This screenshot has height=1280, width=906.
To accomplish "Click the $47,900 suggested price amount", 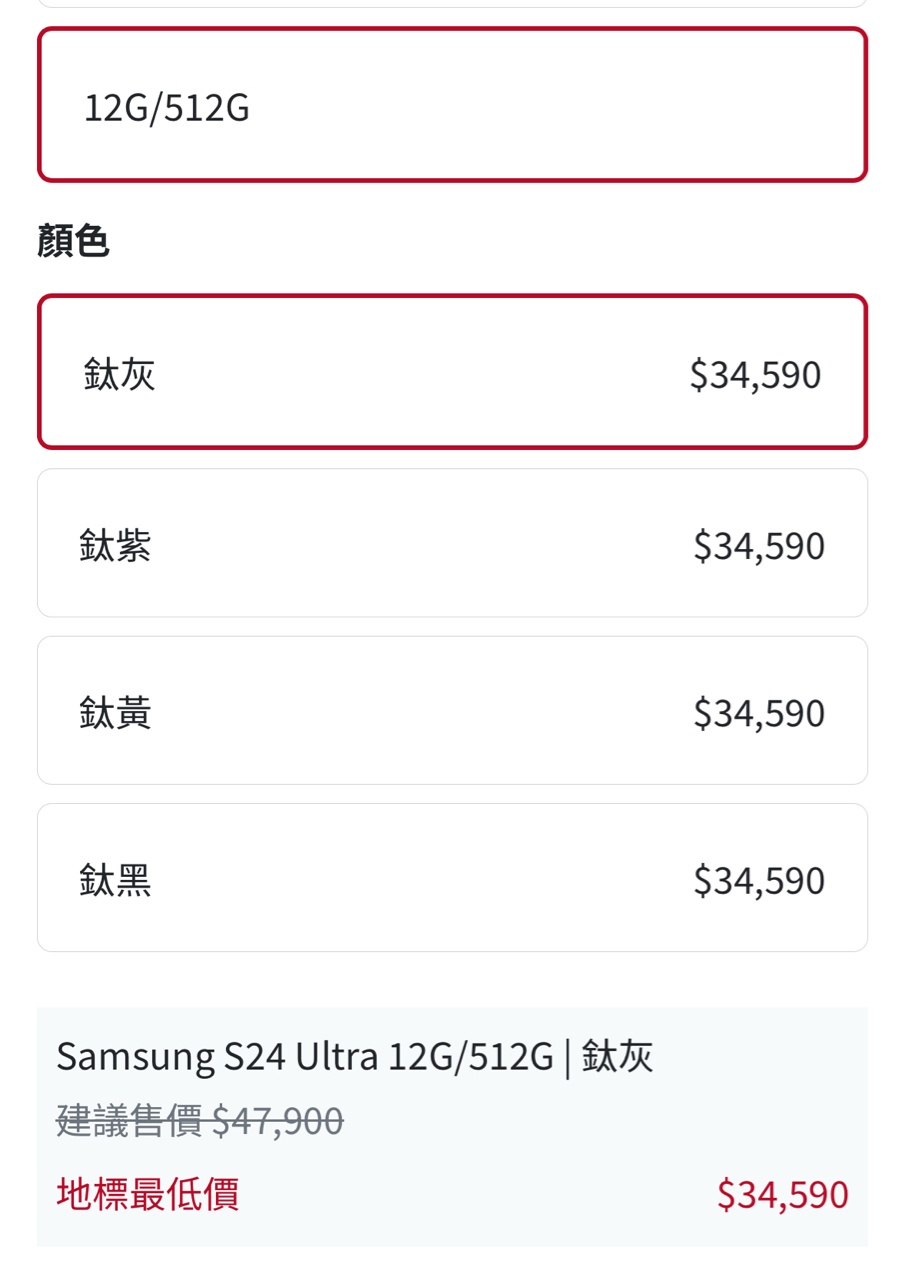I will (278, 1121).
